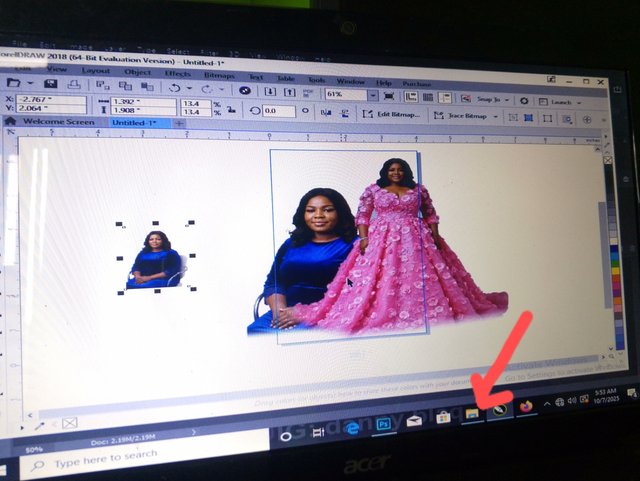The width and height of the screenshot is (640, 481).
Task: Toggle Show grid button
Action: point(428,97)
